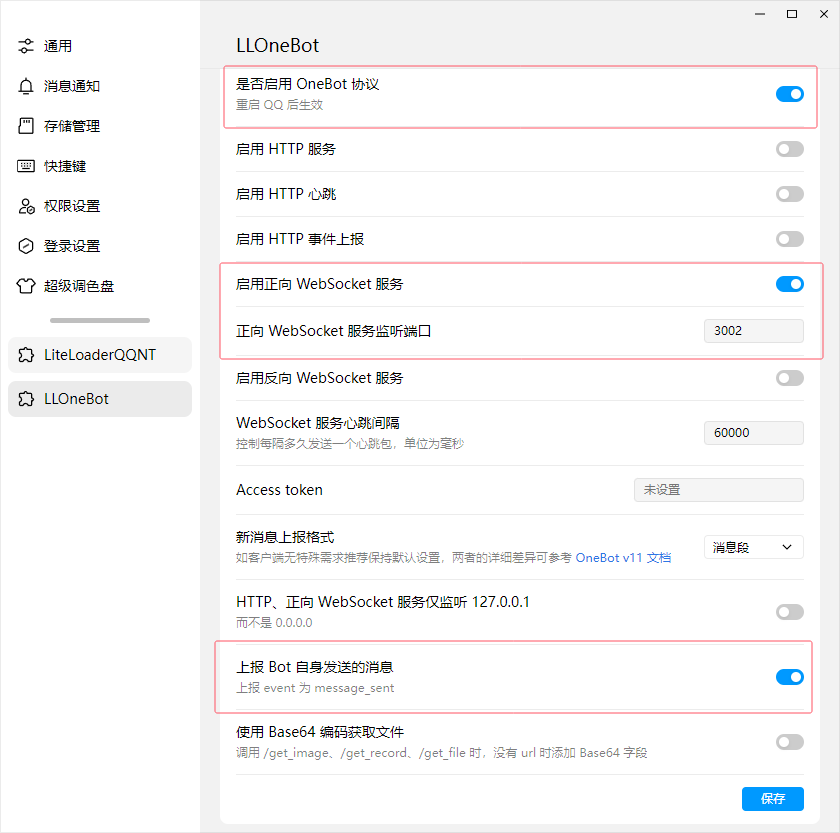Click the 新消息上报格式 label
This screenshot has height=833, width=840.
285,537
